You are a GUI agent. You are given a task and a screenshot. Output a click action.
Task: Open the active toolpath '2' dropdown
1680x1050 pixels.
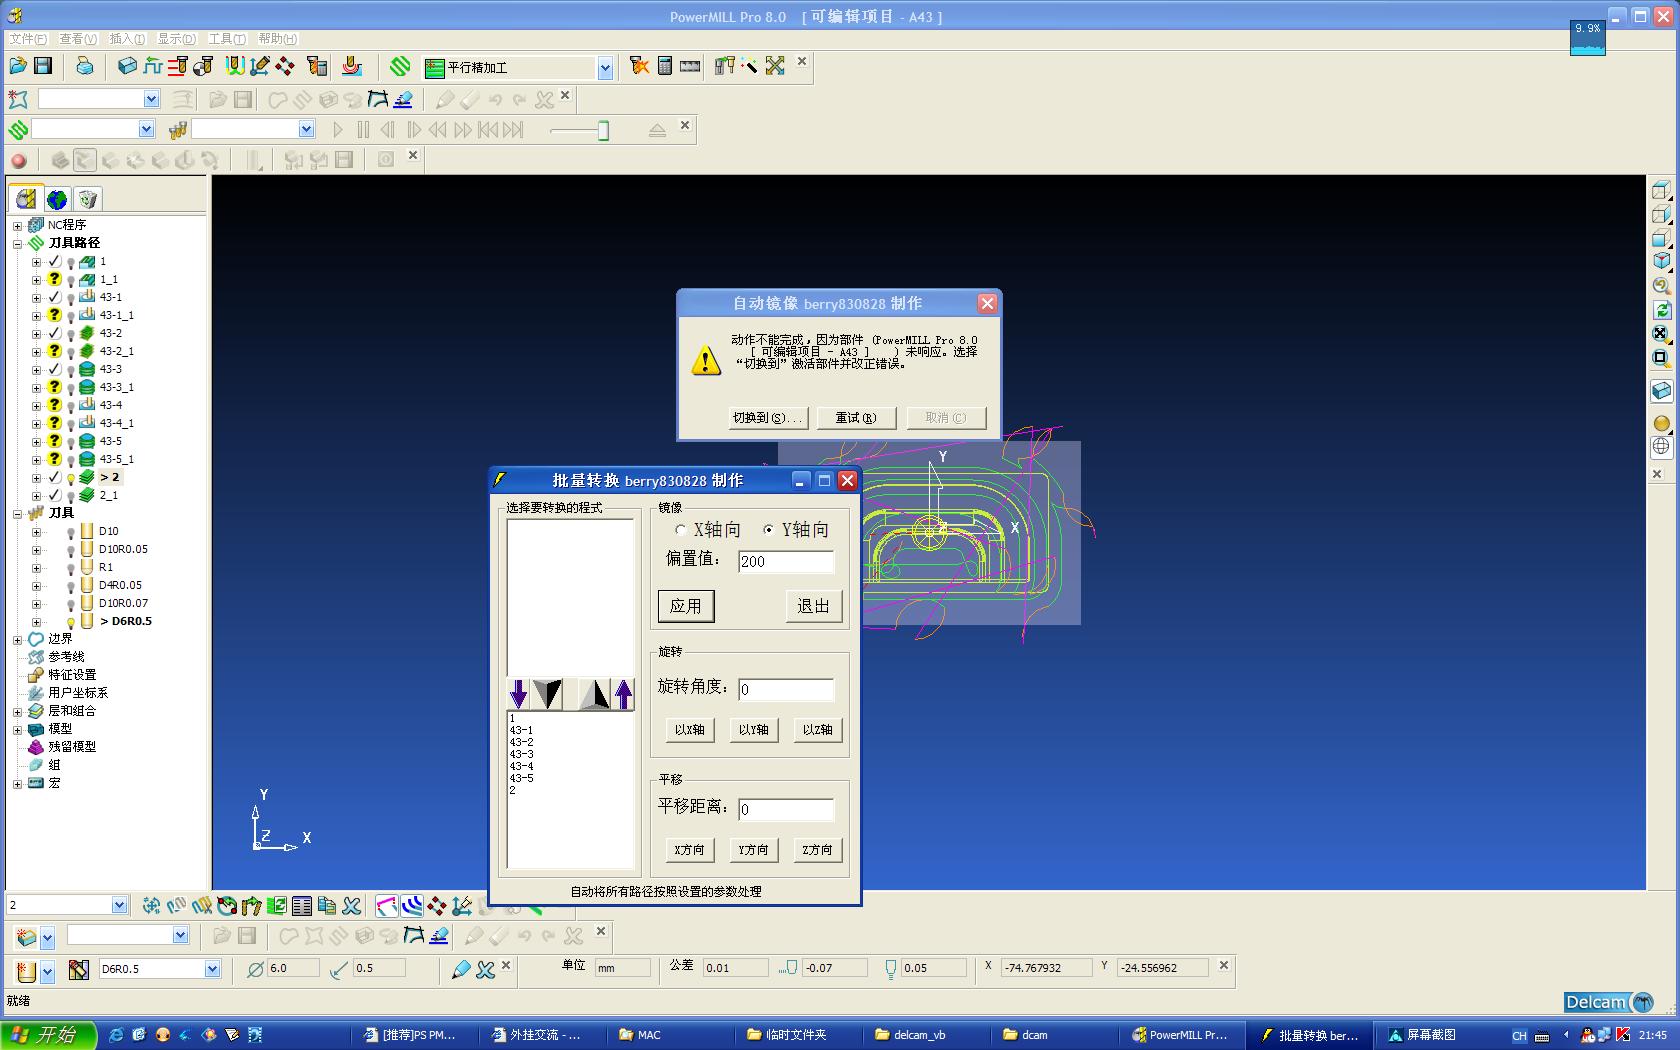119,905
